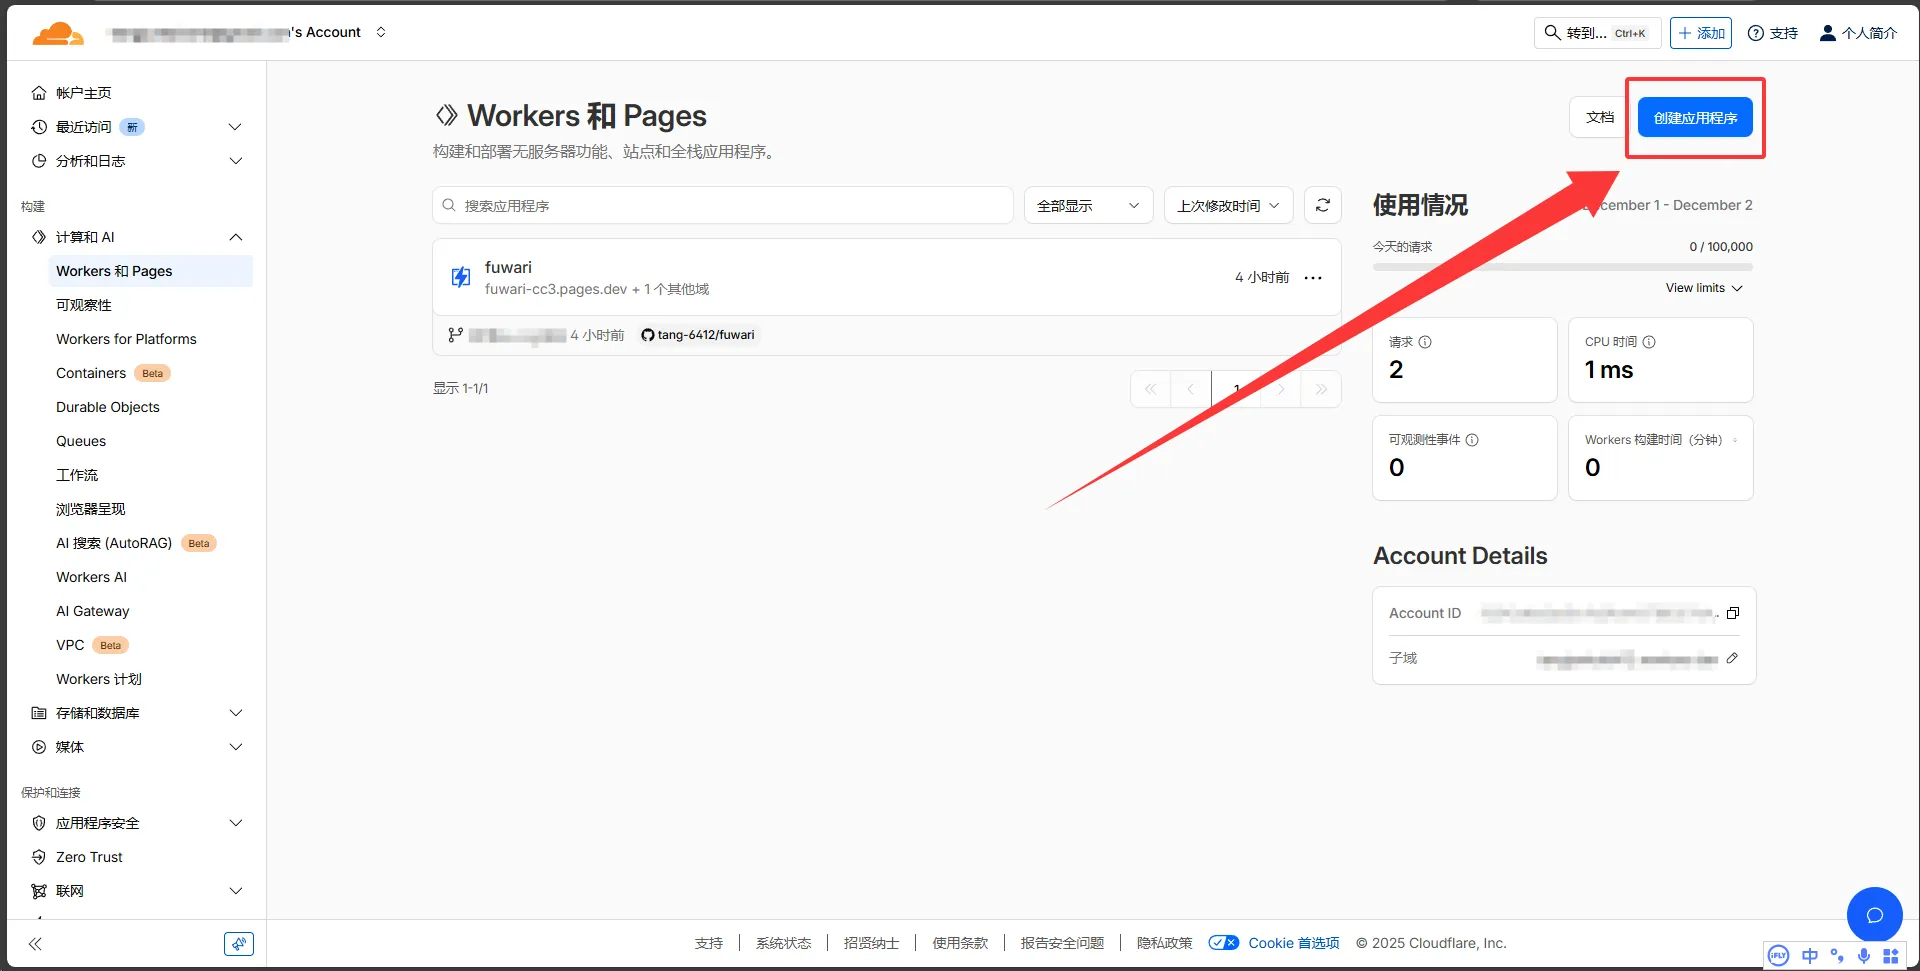Viewport: 1920px width, 971px height.
Task: Open 工作流 in the sidebar
Action: [x=77, y=475]
